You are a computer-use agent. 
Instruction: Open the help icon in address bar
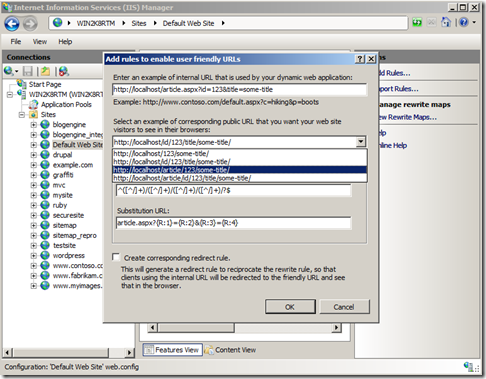click(x=464, y=22)
